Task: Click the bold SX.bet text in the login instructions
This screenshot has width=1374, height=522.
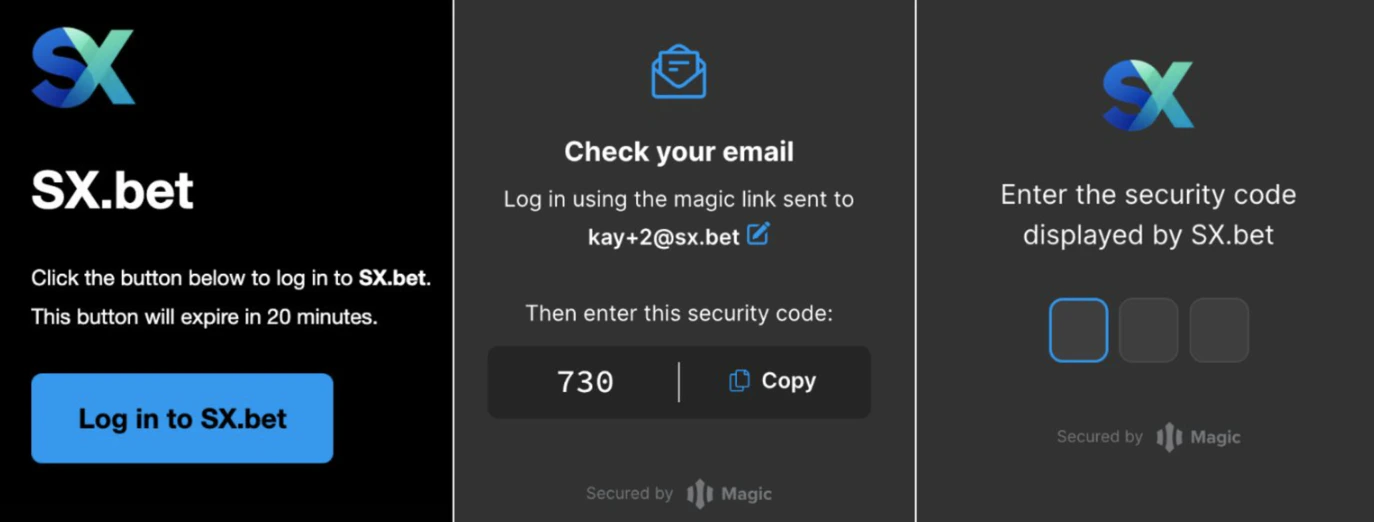Action: pos(393,278)
